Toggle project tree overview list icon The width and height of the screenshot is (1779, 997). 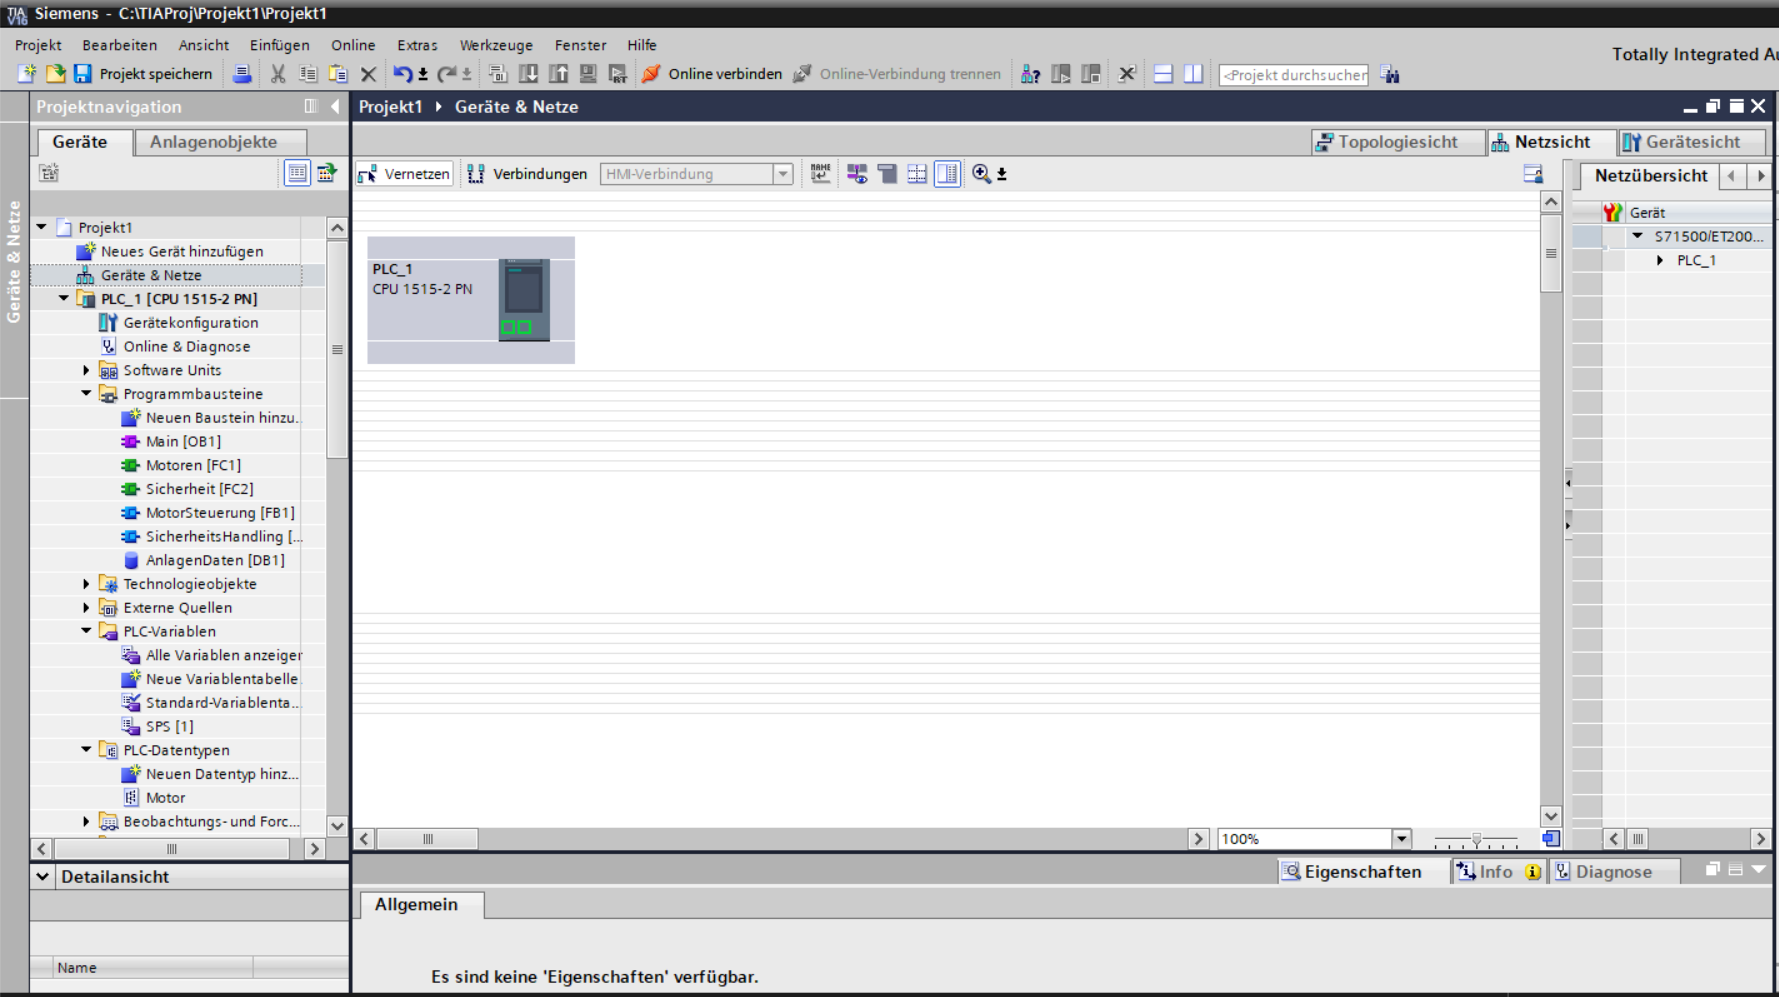tap(297, 173)
